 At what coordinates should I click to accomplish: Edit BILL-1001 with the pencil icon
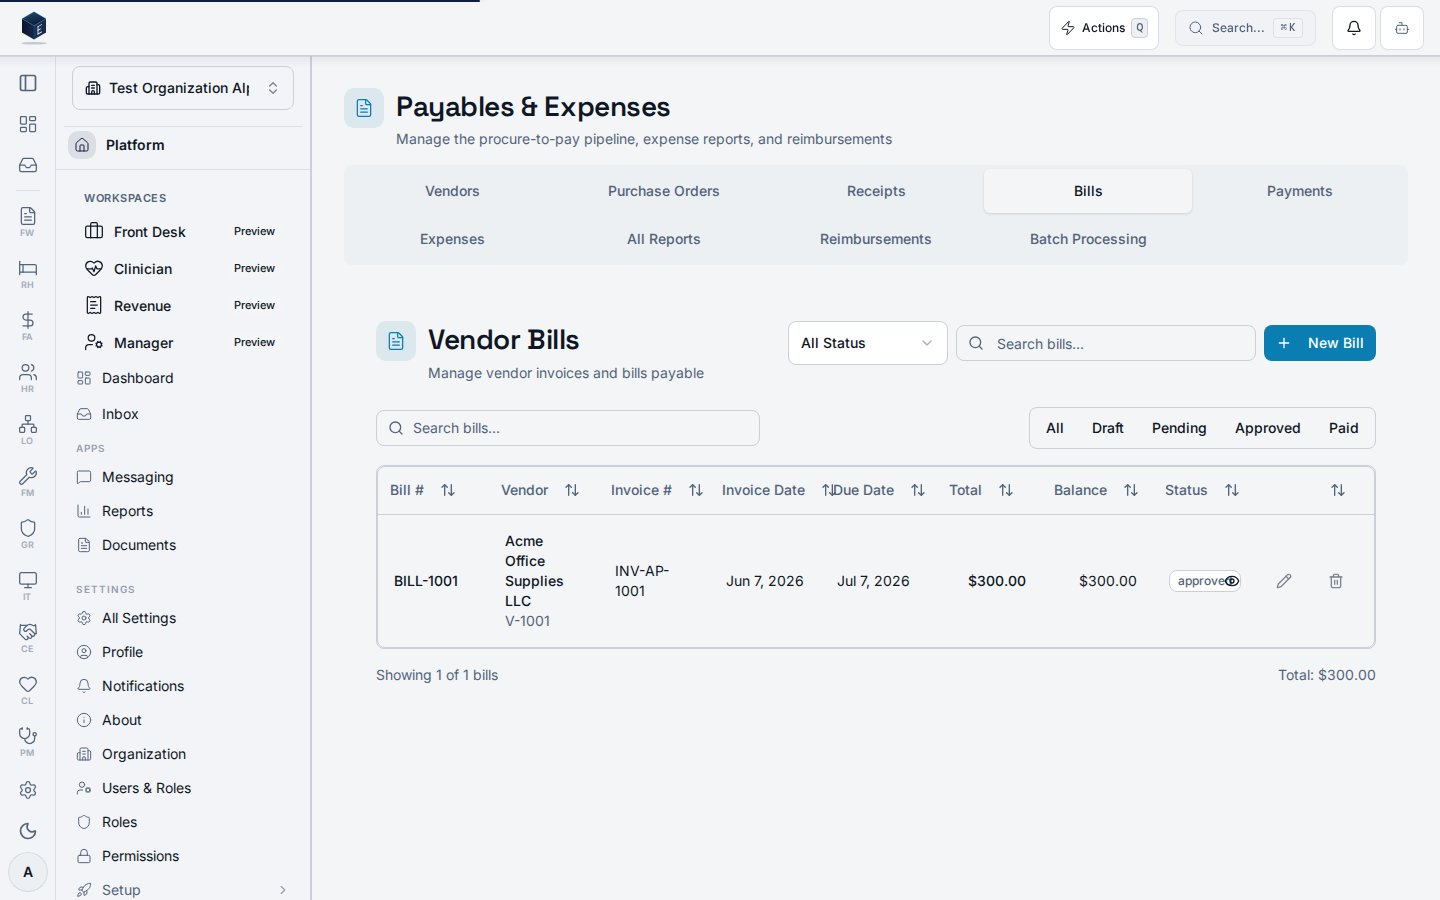coord(1284,581)
